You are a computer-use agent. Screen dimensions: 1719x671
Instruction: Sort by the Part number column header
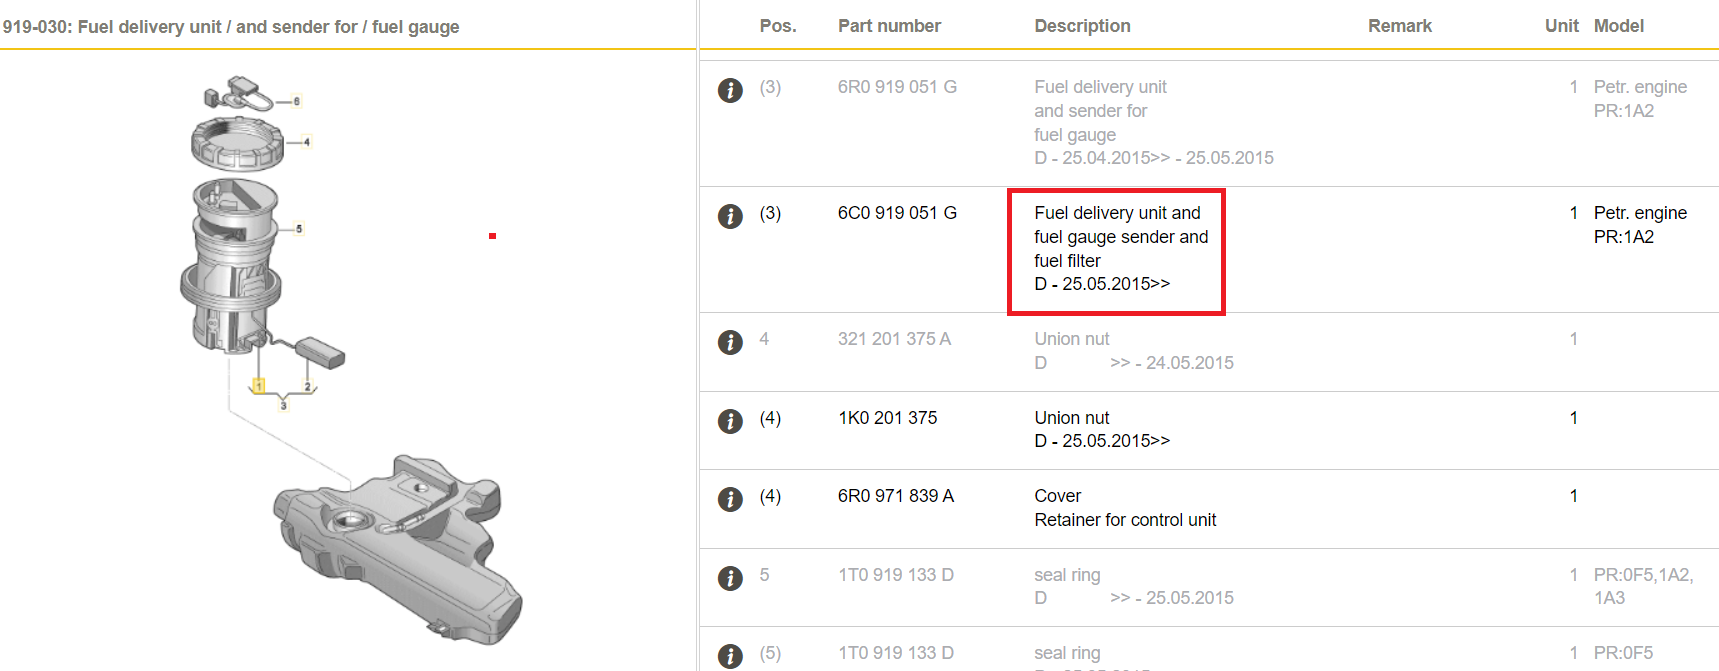(x=889, y=25)
